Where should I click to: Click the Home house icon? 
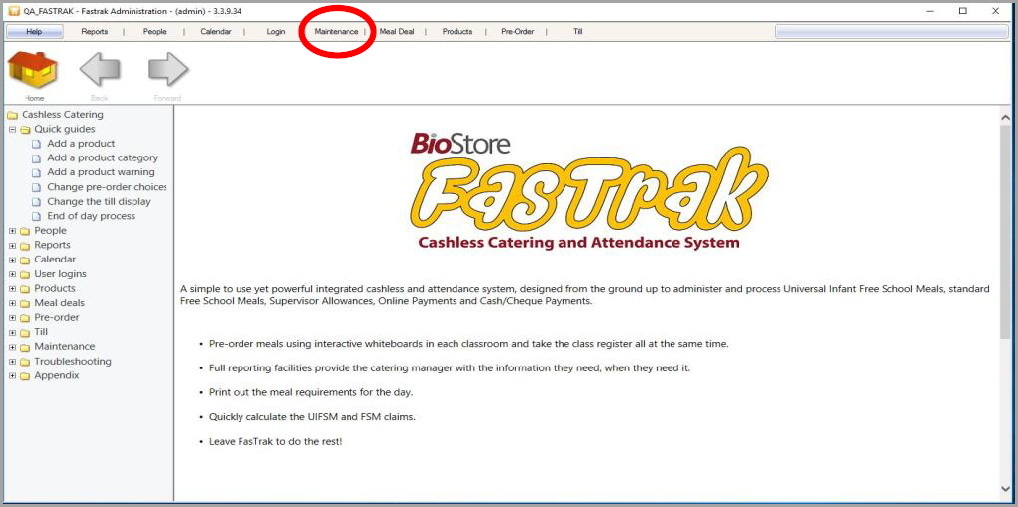32,70
